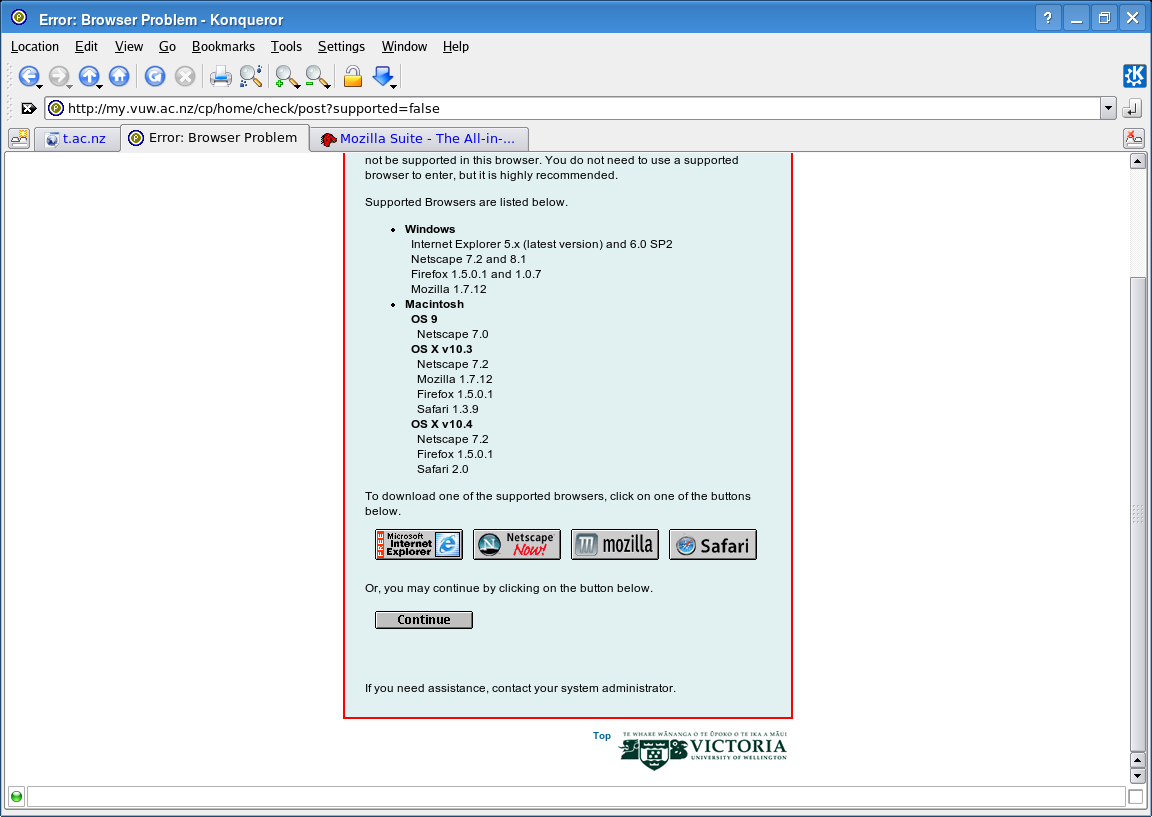Clear the location bar with black arrow icon
This screenshot has width=1152, height=817.
(x=29, y=108)
